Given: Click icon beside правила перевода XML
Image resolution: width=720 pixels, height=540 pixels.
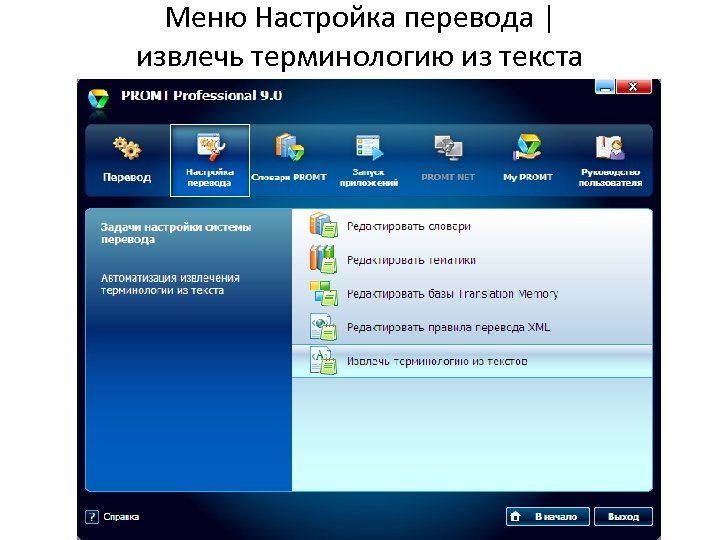Looking at the screenshot, I should tap(323, 327).
